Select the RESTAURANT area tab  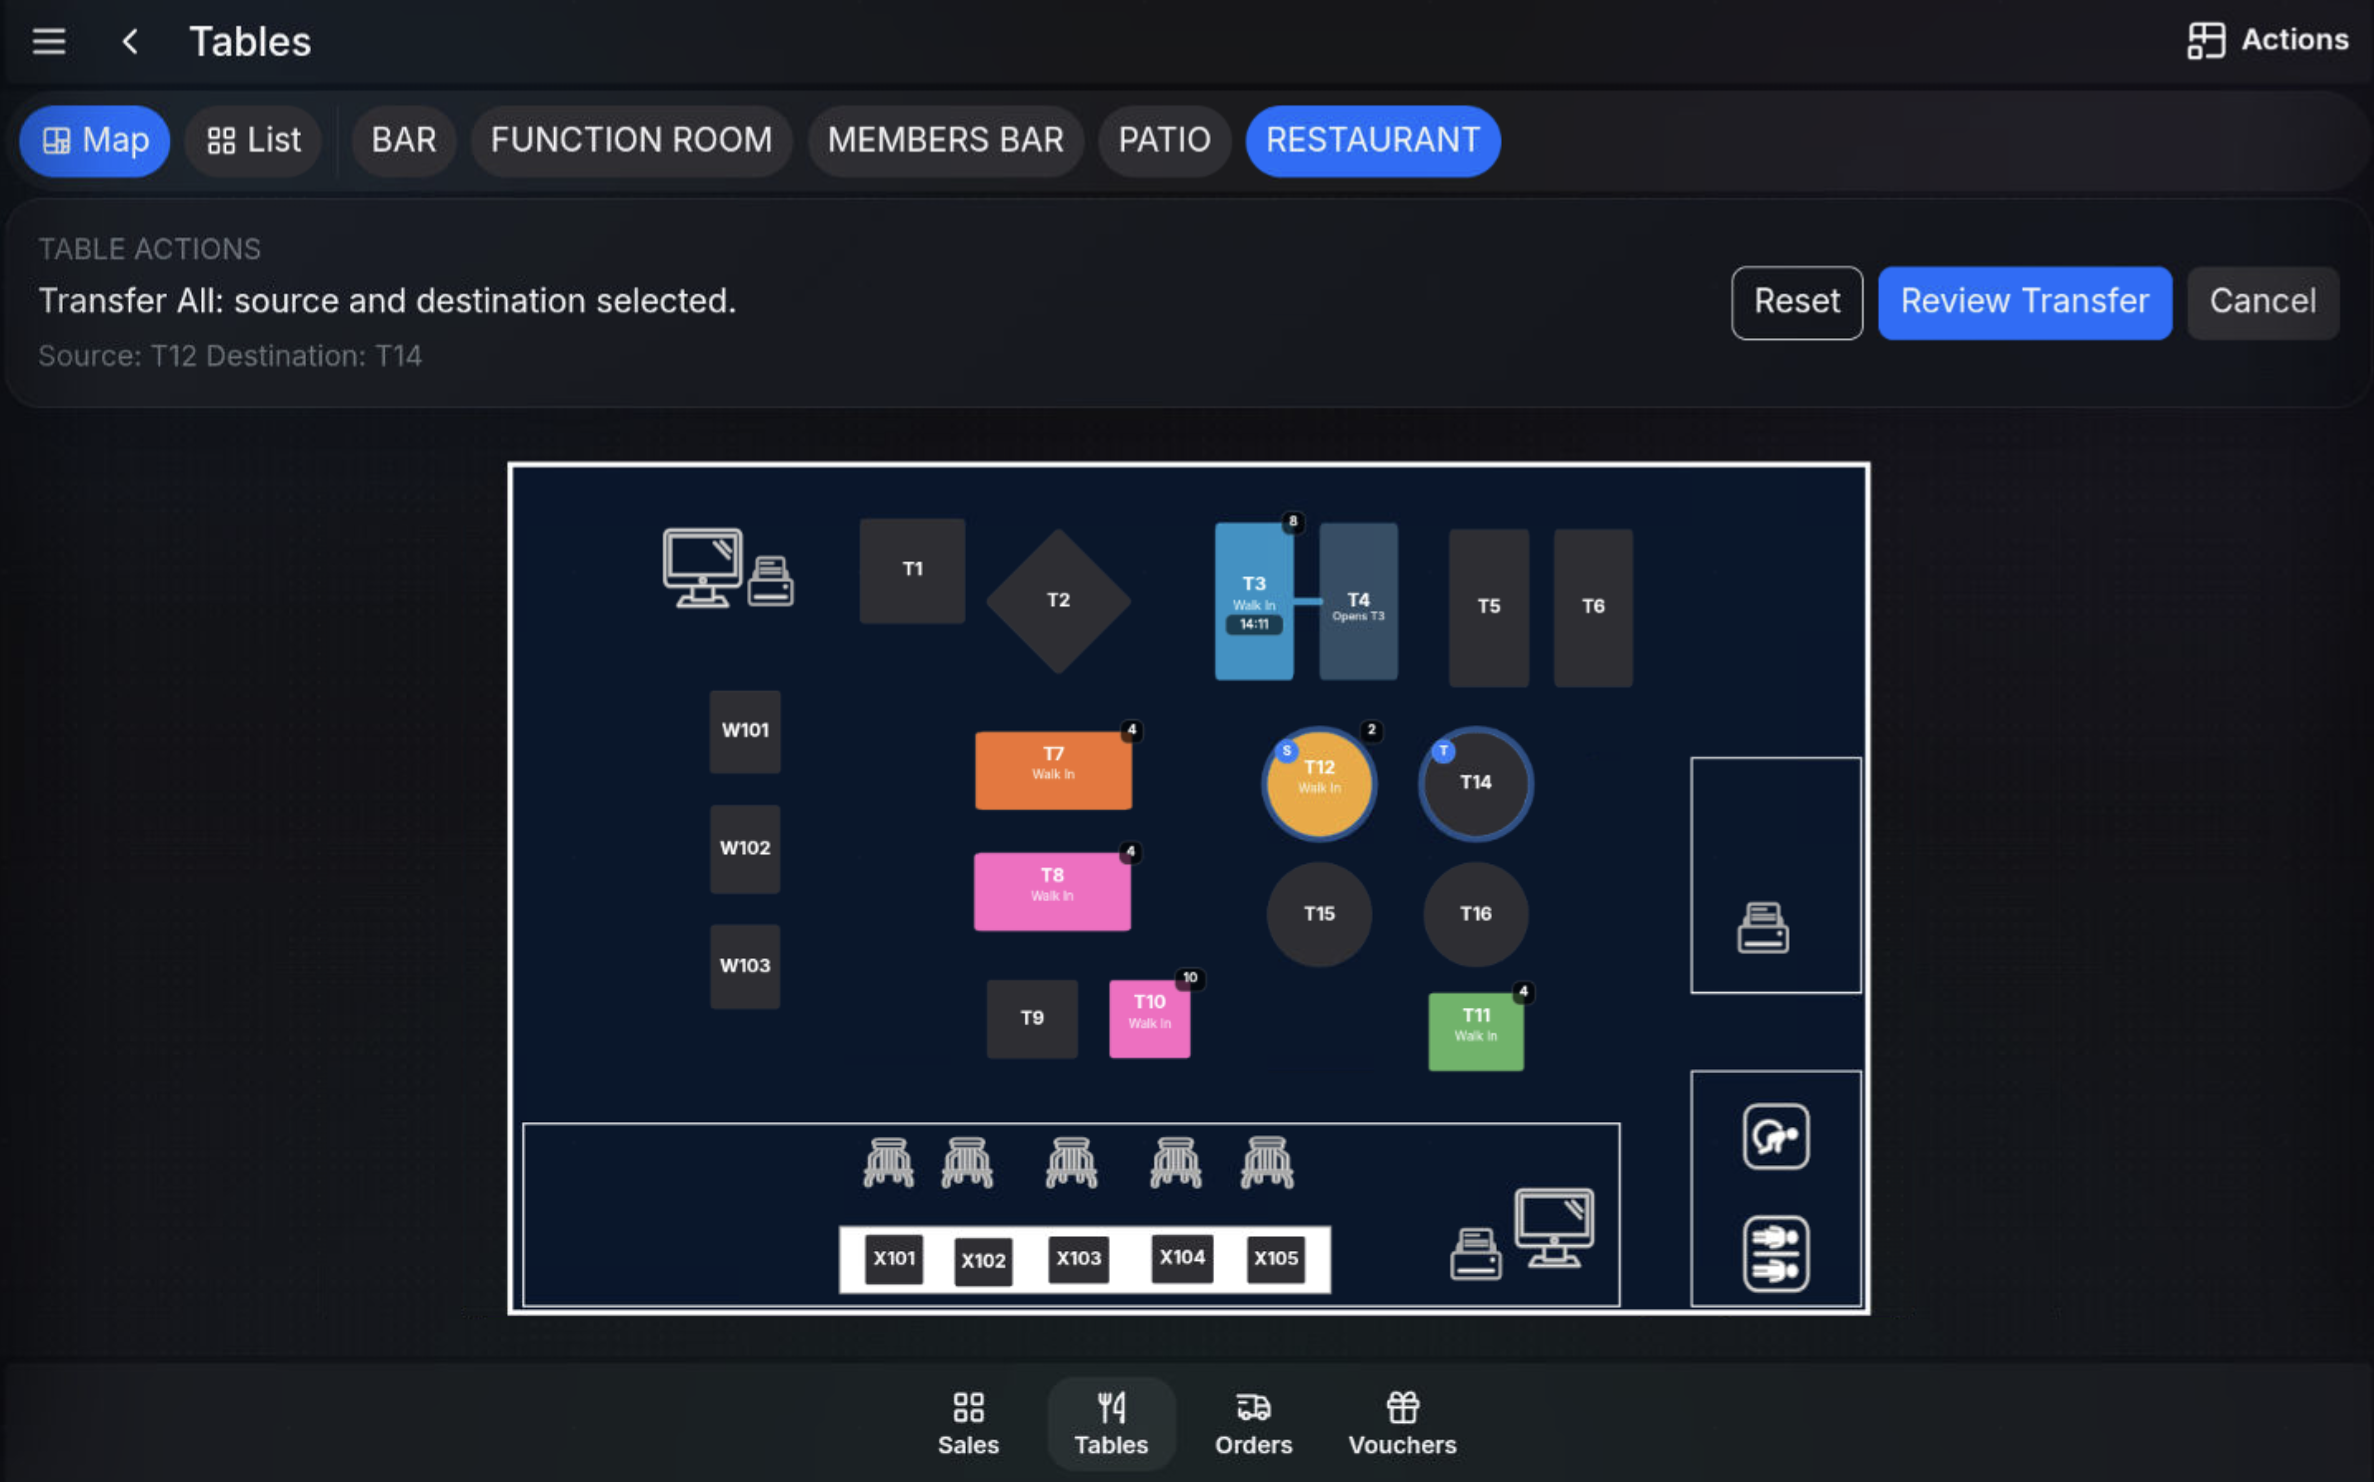[1372, 140]
